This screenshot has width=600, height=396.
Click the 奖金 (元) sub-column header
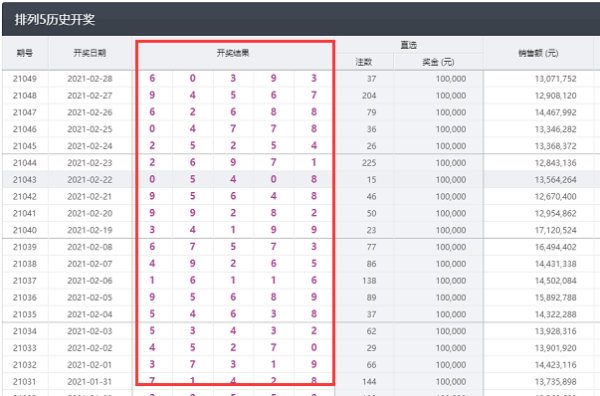[x=438, y=62]
